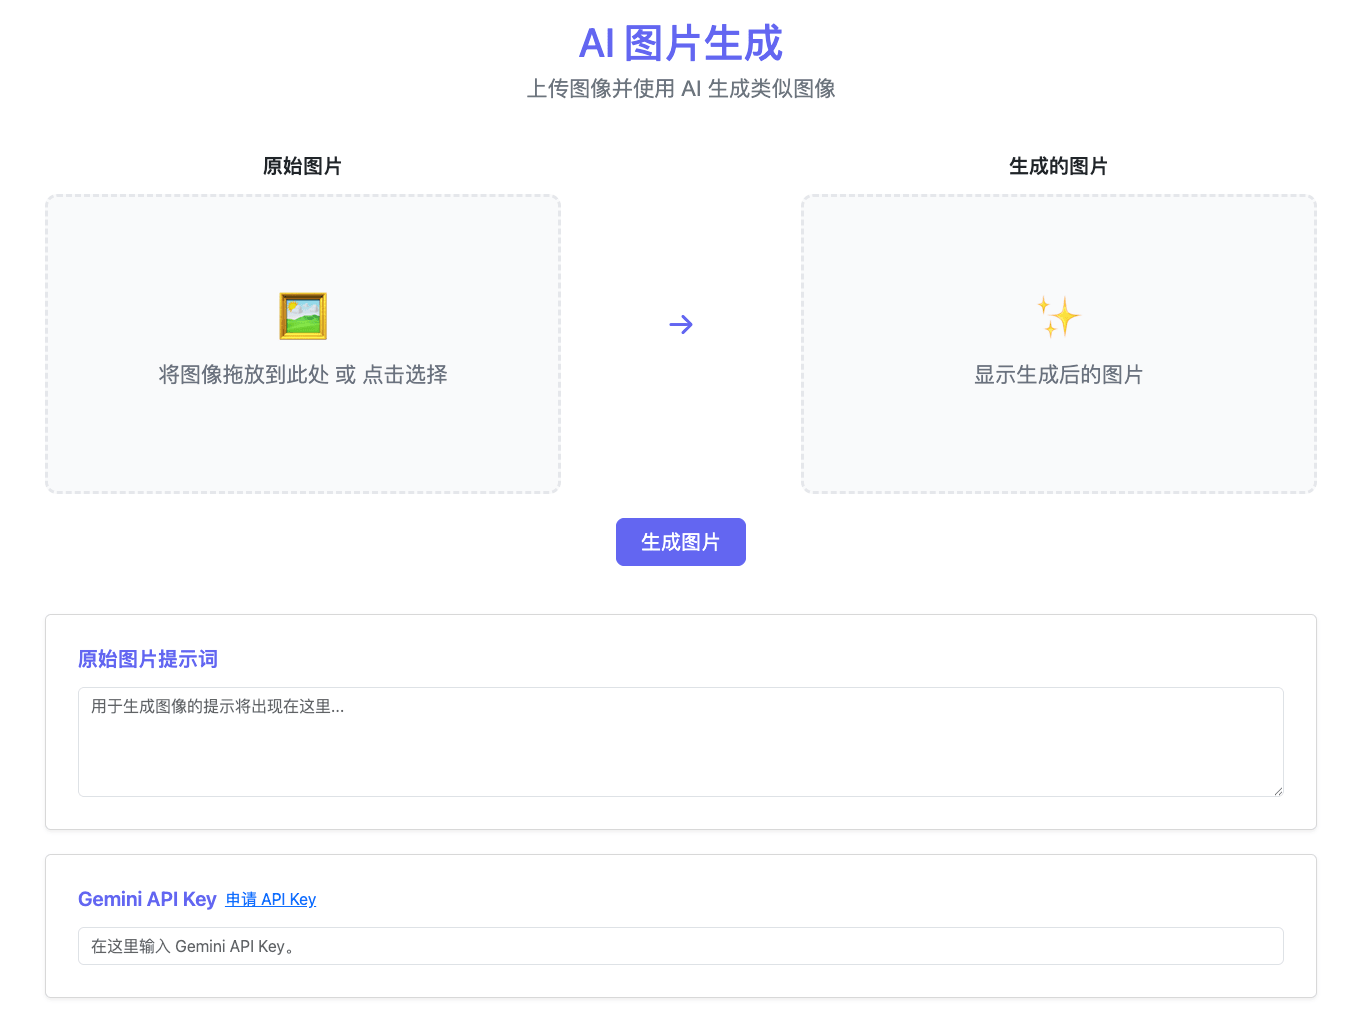Click the subtitle 上传图像并使用 AI 生成类似图像

tap(681, 89)
